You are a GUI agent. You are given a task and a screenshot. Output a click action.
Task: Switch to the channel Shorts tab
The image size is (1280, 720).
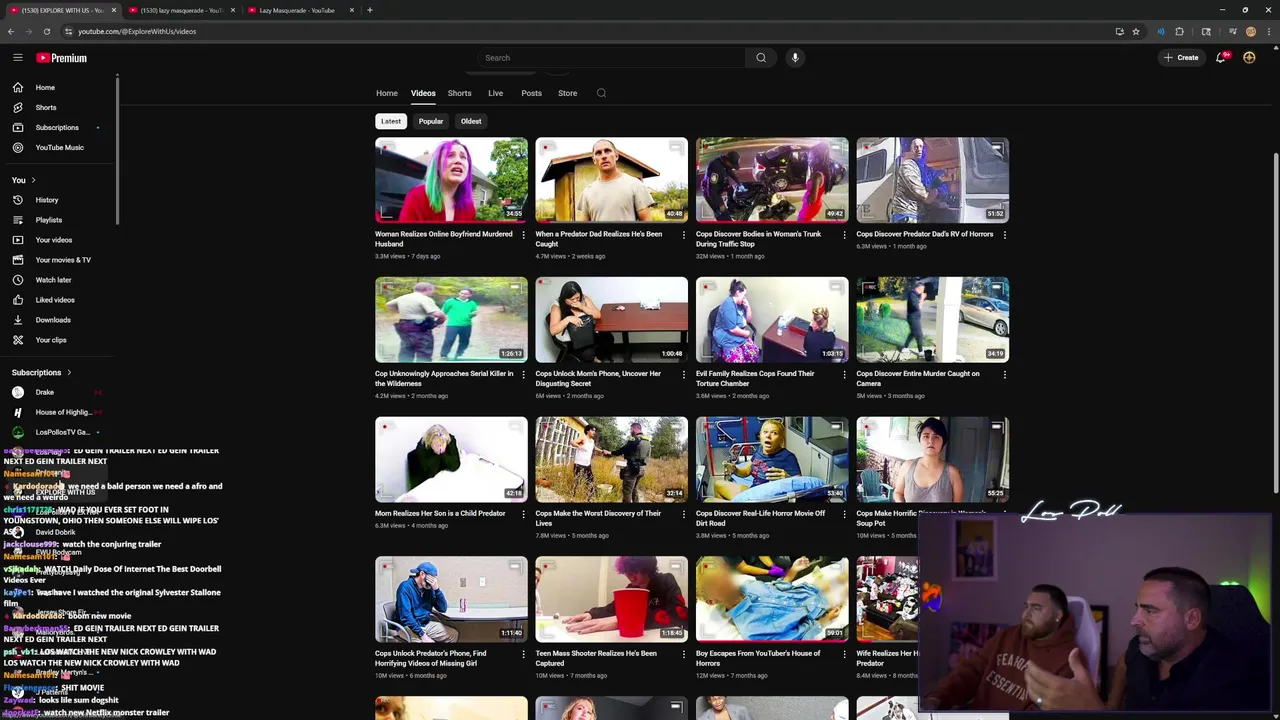460,93
